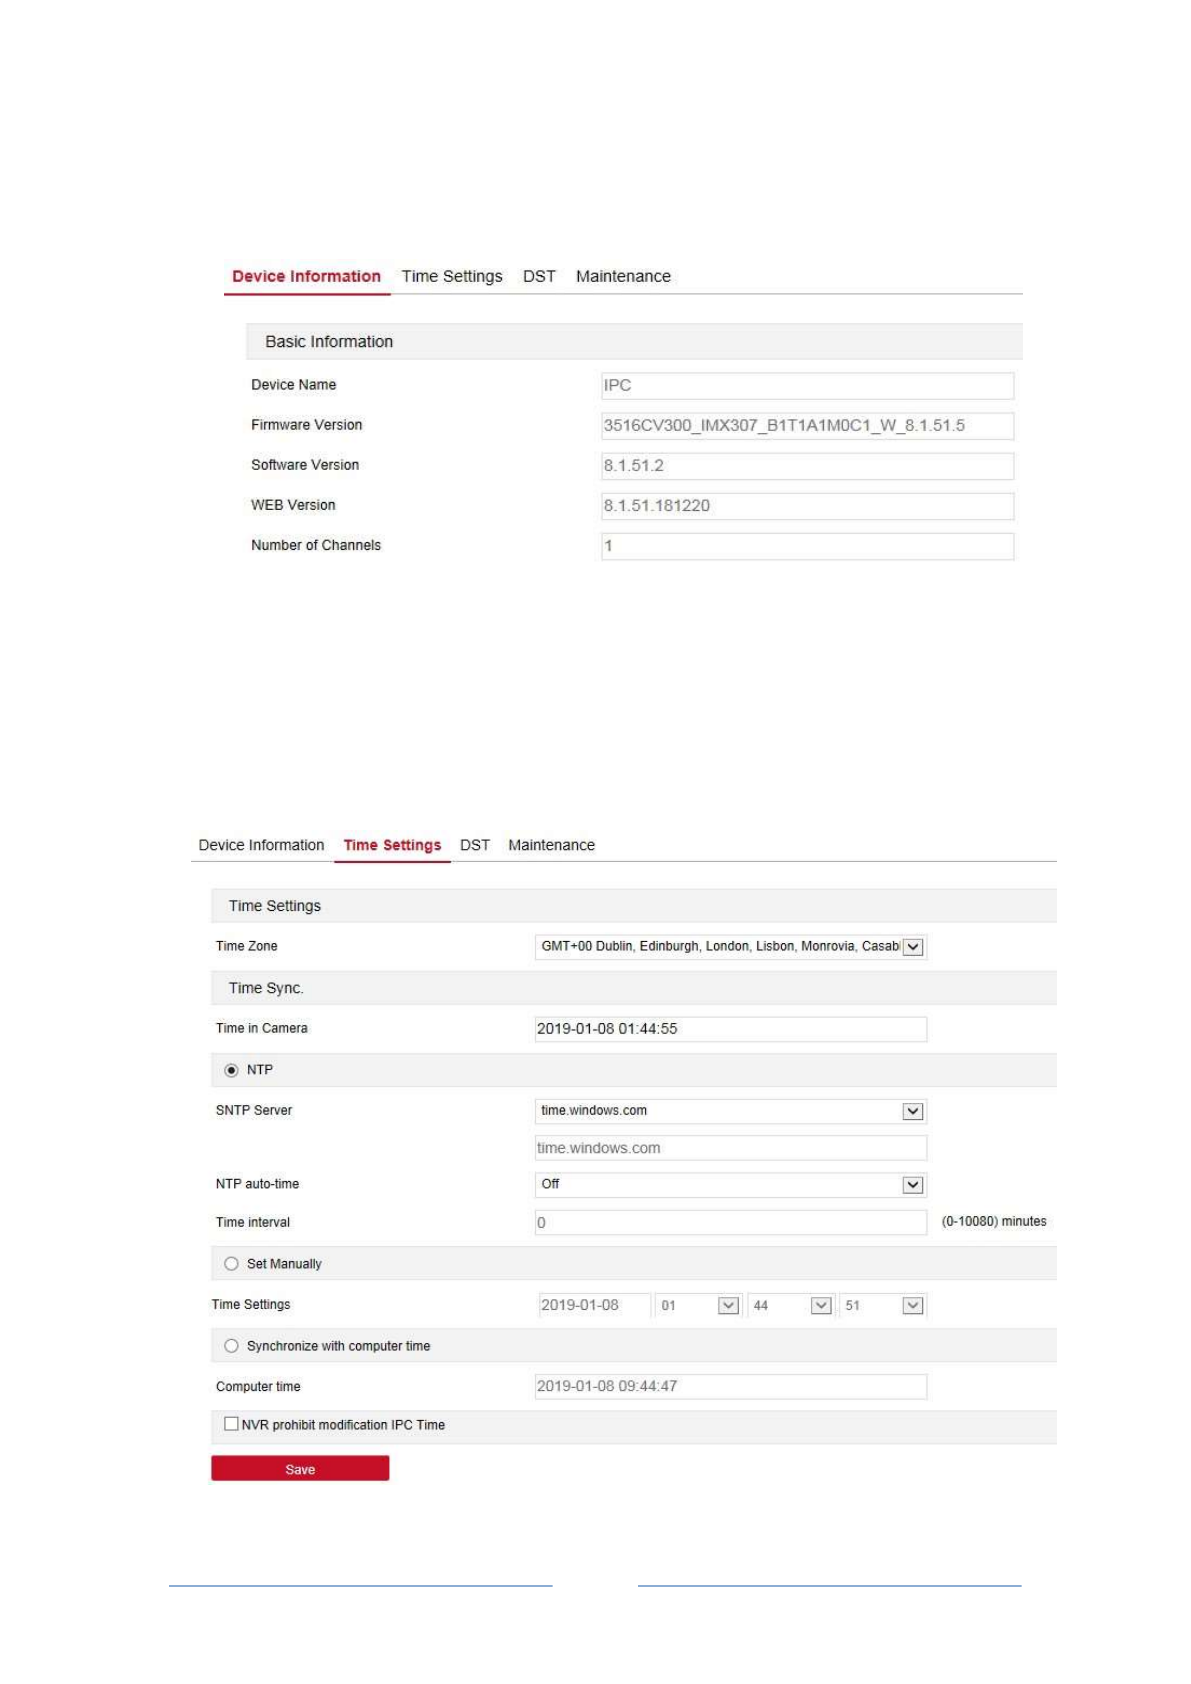Click the red Save button
Viewport: 1191px width, 1684px height.
click(300, 1469)
